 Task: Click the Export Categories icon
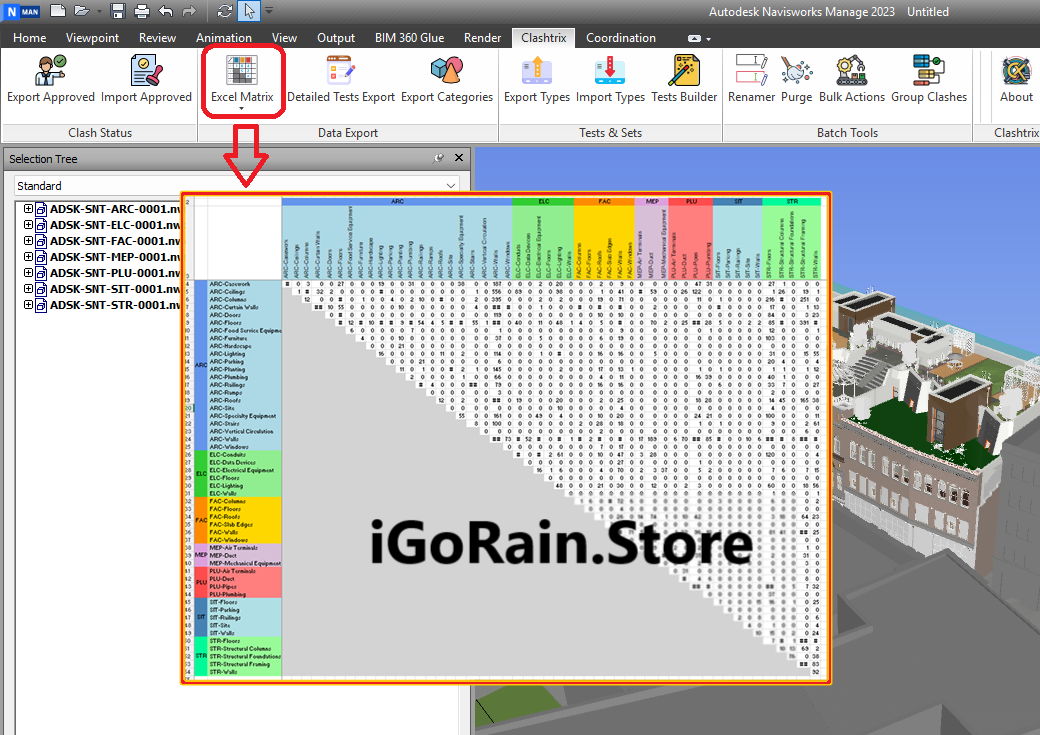pos(447,78)
